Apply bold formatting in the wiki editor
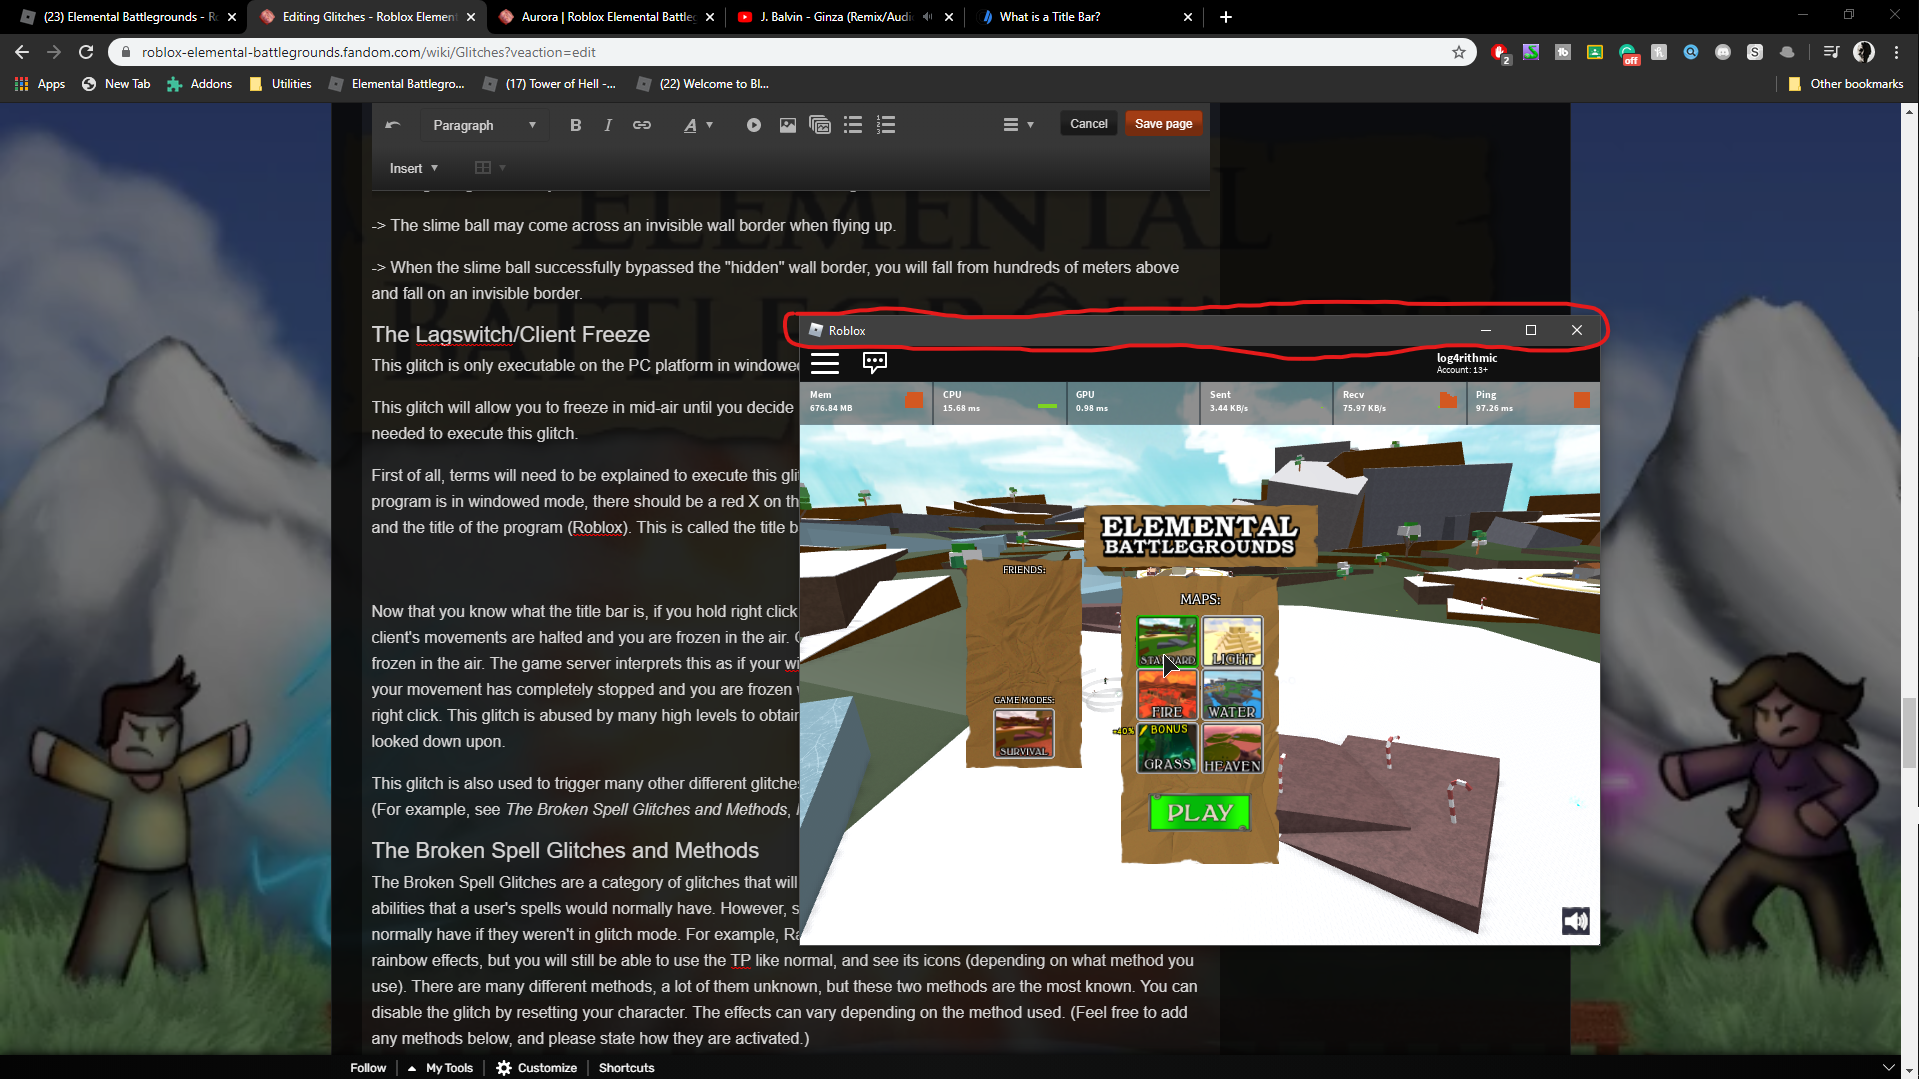 (575, 125)
